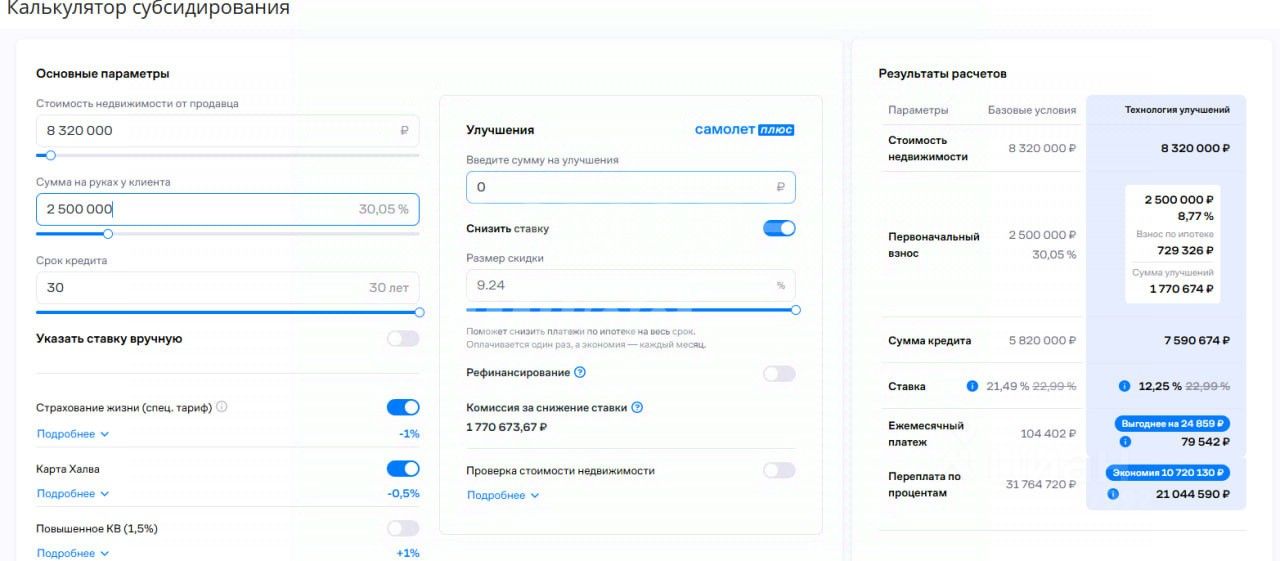Click info icon beside 79 542 ₽ payment

[1125, 442]
